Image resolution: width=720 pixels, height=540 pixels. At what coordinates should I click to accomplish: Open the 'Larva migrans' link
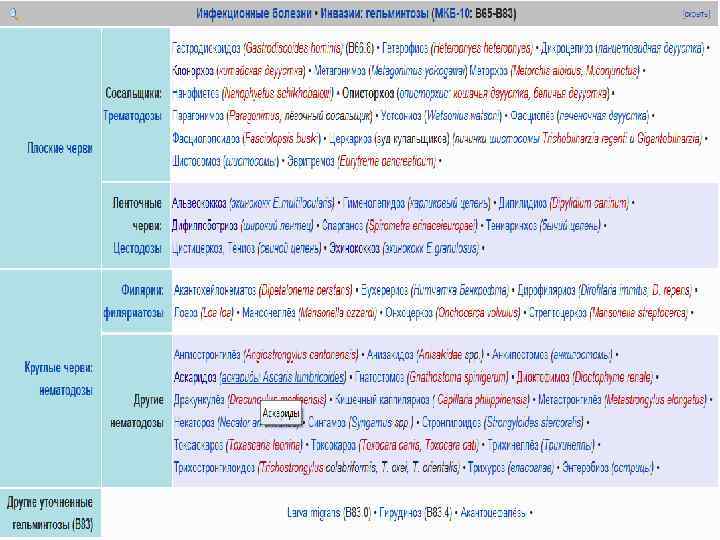point(314,512)
